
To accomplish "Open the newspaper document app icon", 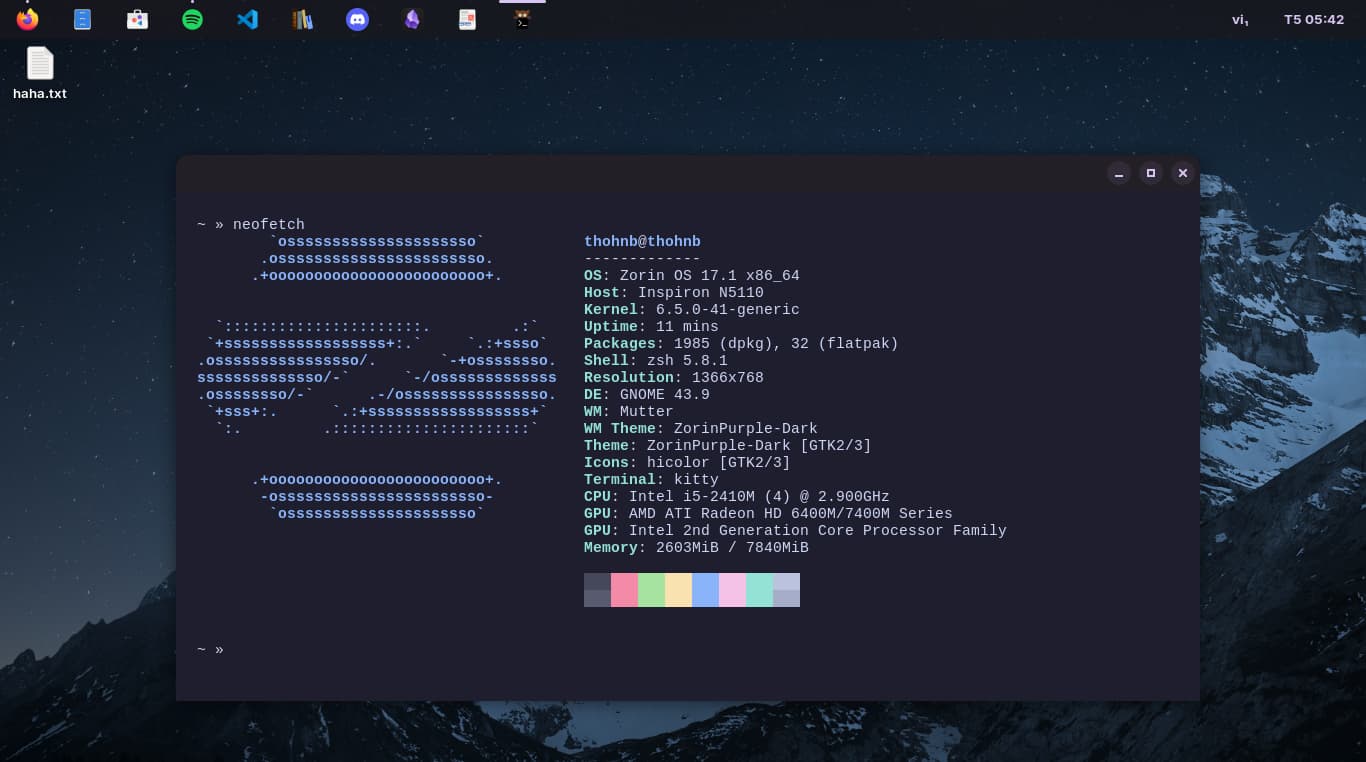I will tap(467, 19).
